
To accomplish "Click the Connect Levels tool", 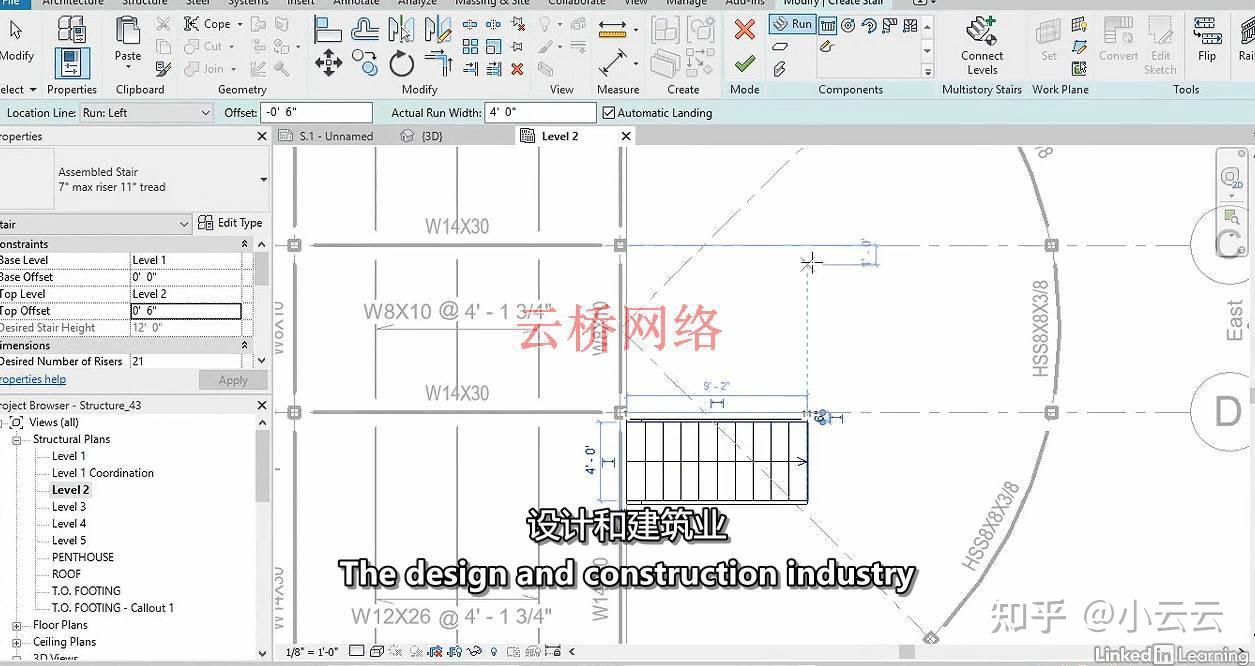I will pos(982,46).
